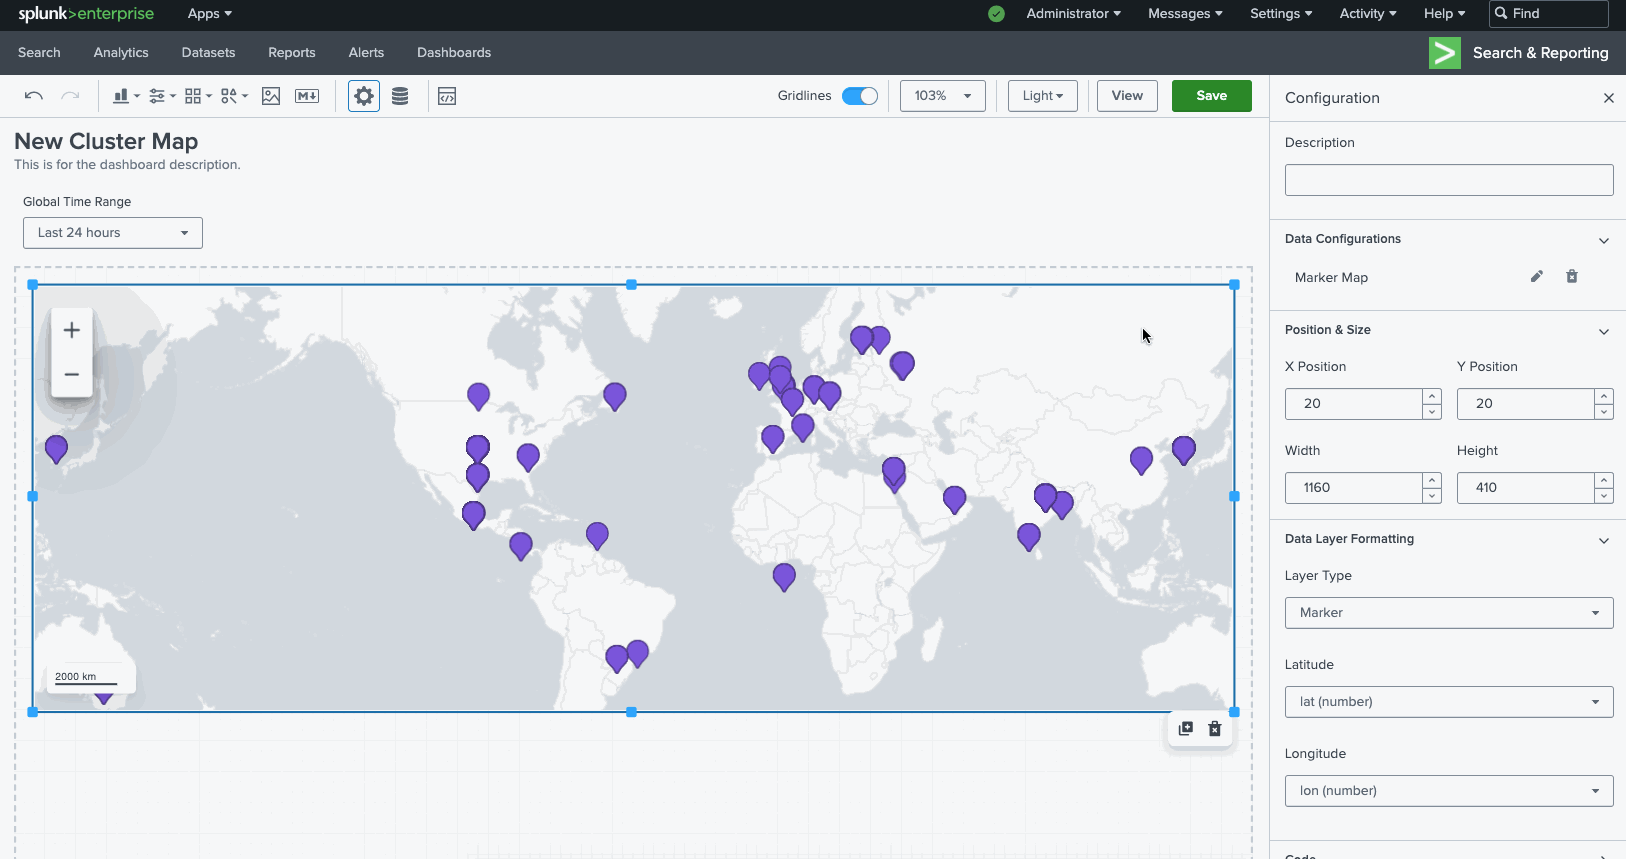Screen dimensions: 1626x859
Task: Open the Settings menu
Action: click(x=1280, y=14)
